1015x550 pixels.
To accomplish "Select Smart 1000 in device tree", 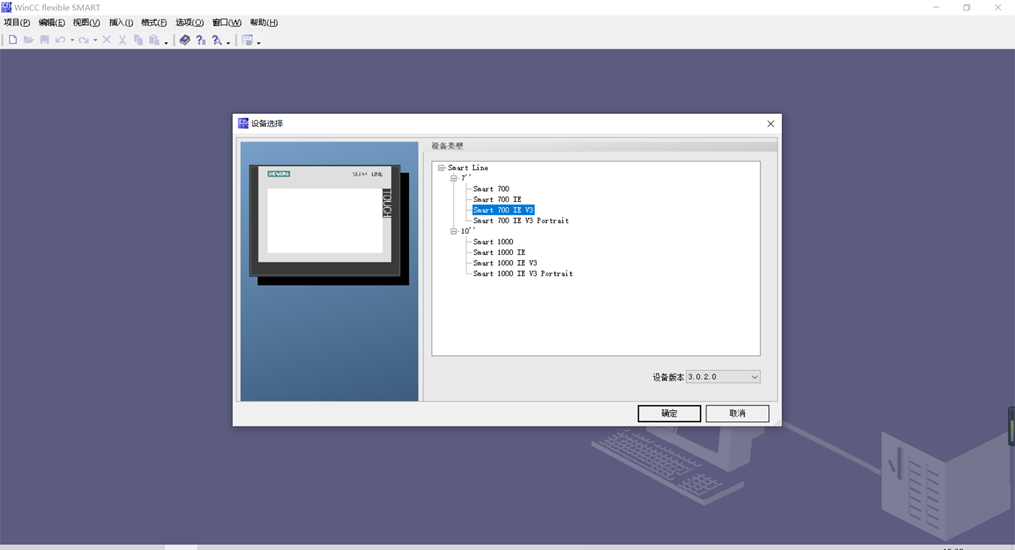I will 493,242.
